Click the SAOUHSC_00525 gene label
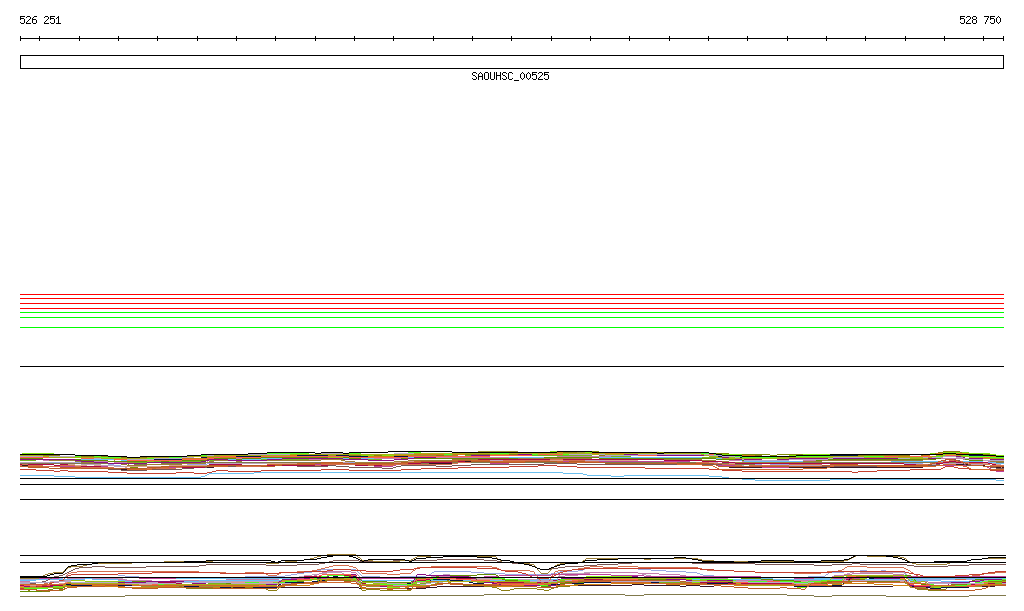Image resolution: width=1024 pixels, height=611 pixels. coord(510,76)
